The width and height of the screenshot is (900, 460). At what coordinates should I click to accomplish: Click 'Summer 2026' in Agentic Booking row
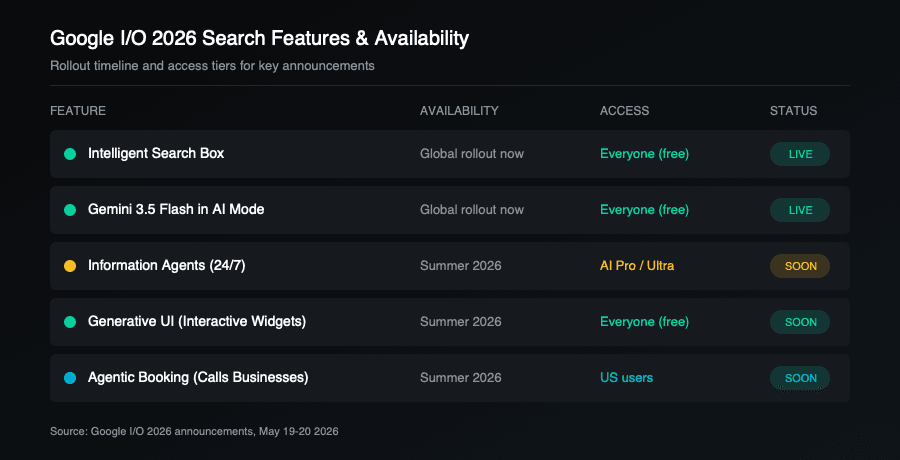[461, 378]
